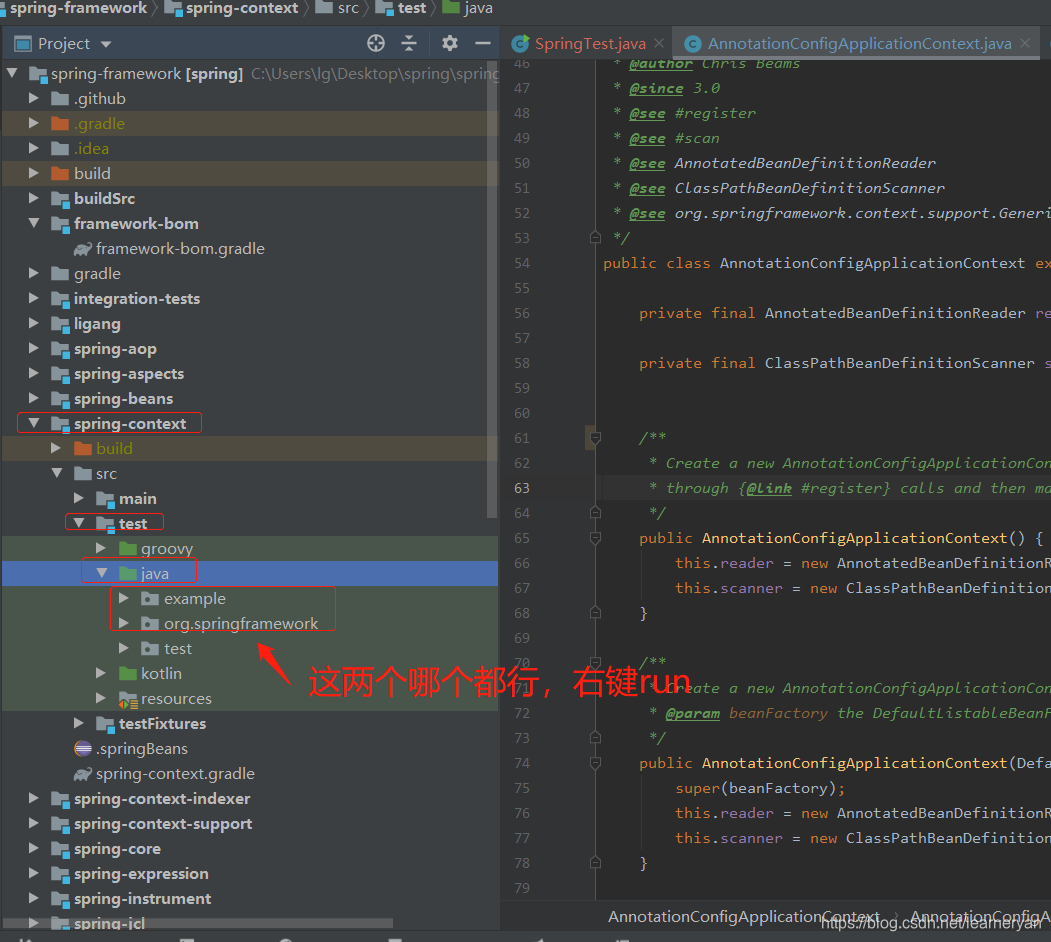Screen dimensions: 1051x942
Task: Hide the Project panel with minus icon
Action: (x=483, y=44)
